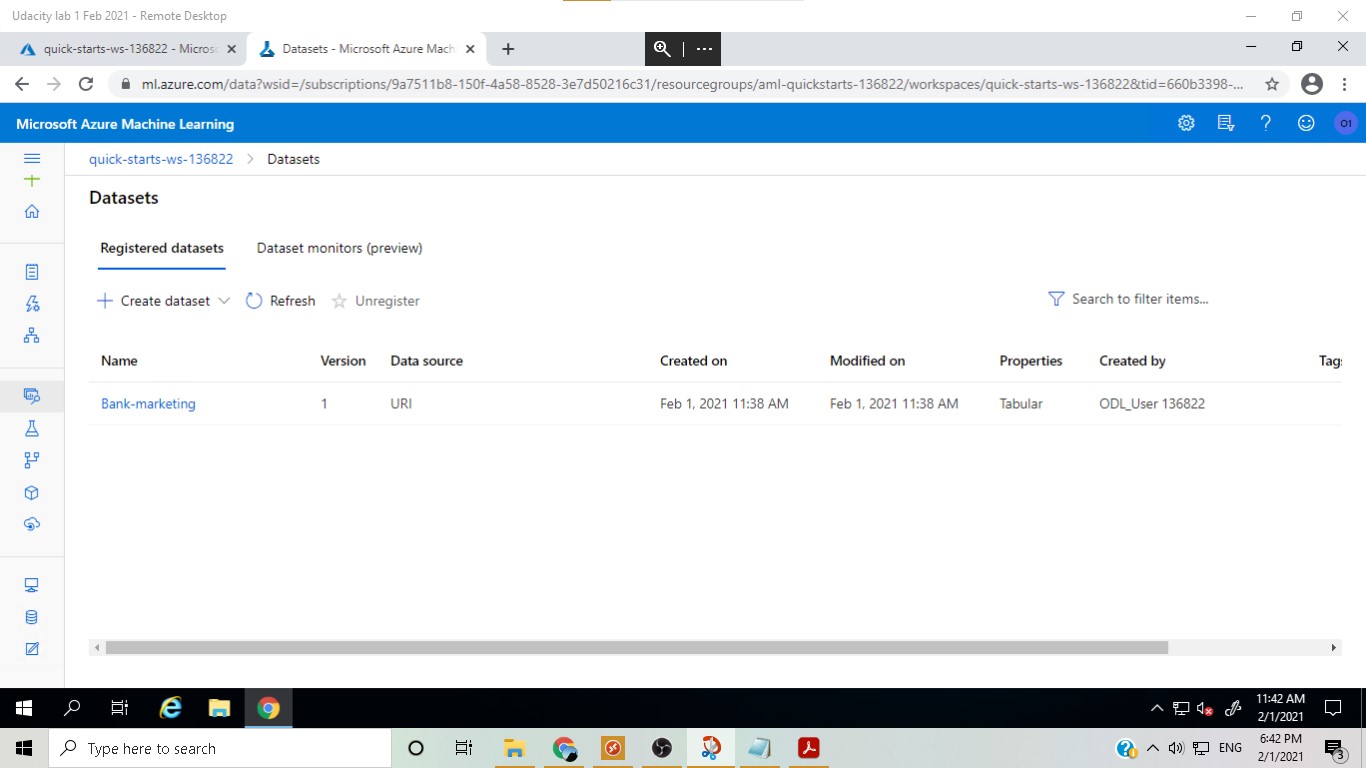1366x768 pixels.
Task: Sort by the Name column header
Action: click(119, 361)
